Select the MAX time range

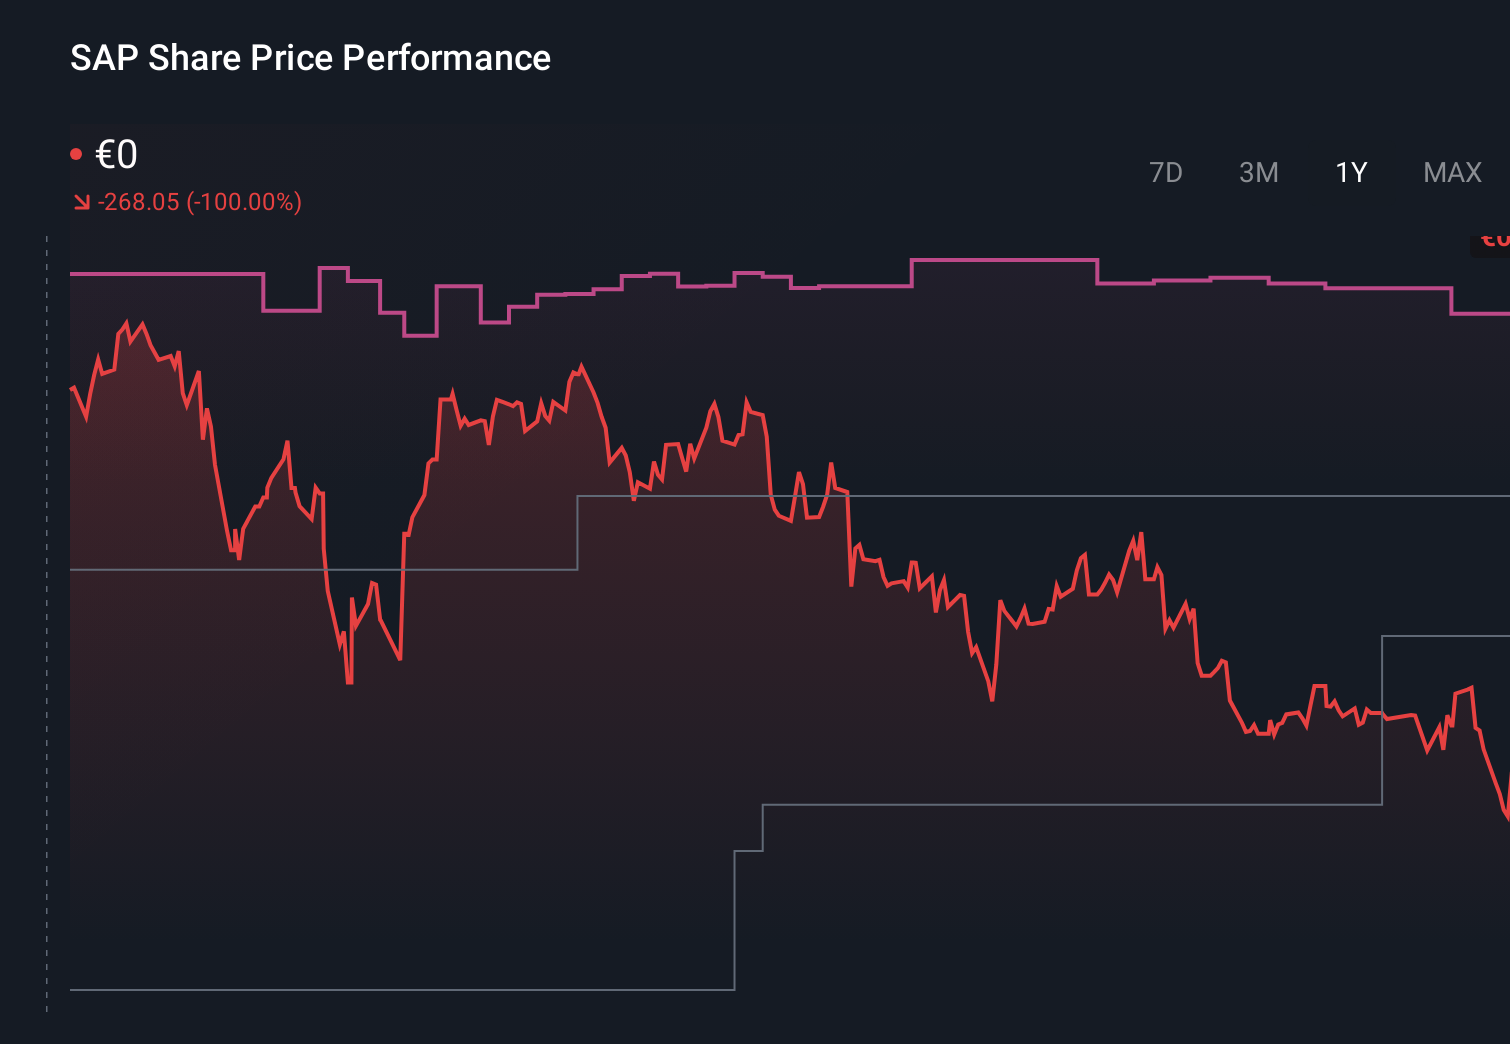coord(1451,172)
